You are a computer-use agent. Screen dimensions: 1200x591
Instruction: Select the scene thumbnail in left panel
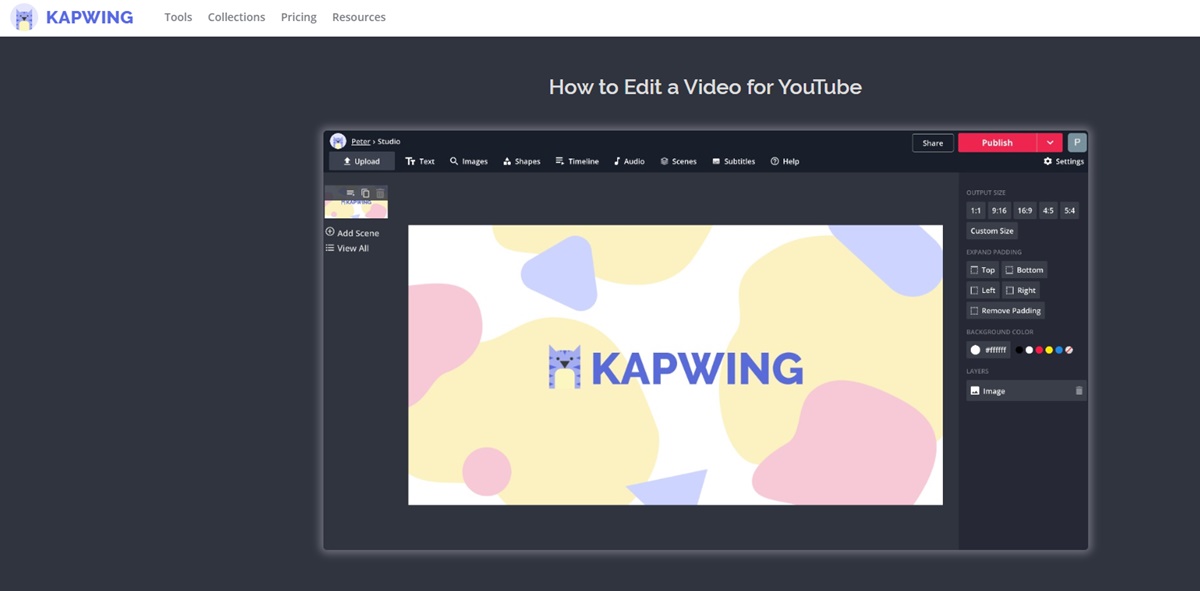click(356, 209)
